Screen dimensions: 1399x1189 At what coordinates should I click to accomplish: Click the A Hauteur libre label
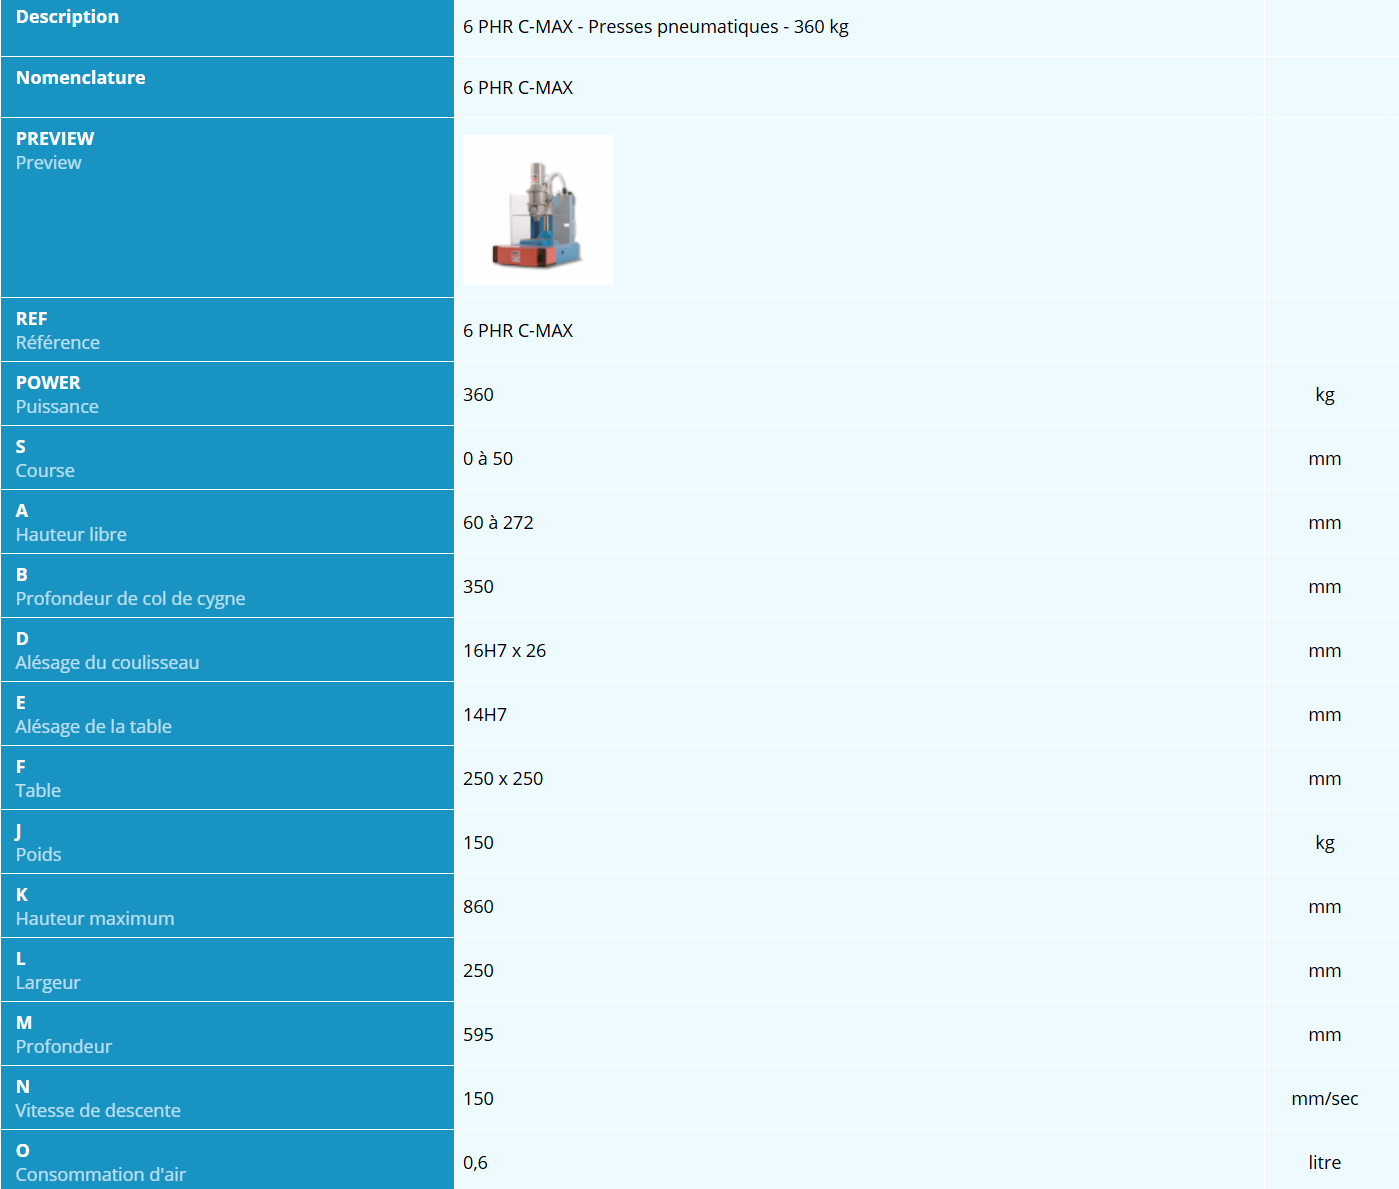click(71, 522)
